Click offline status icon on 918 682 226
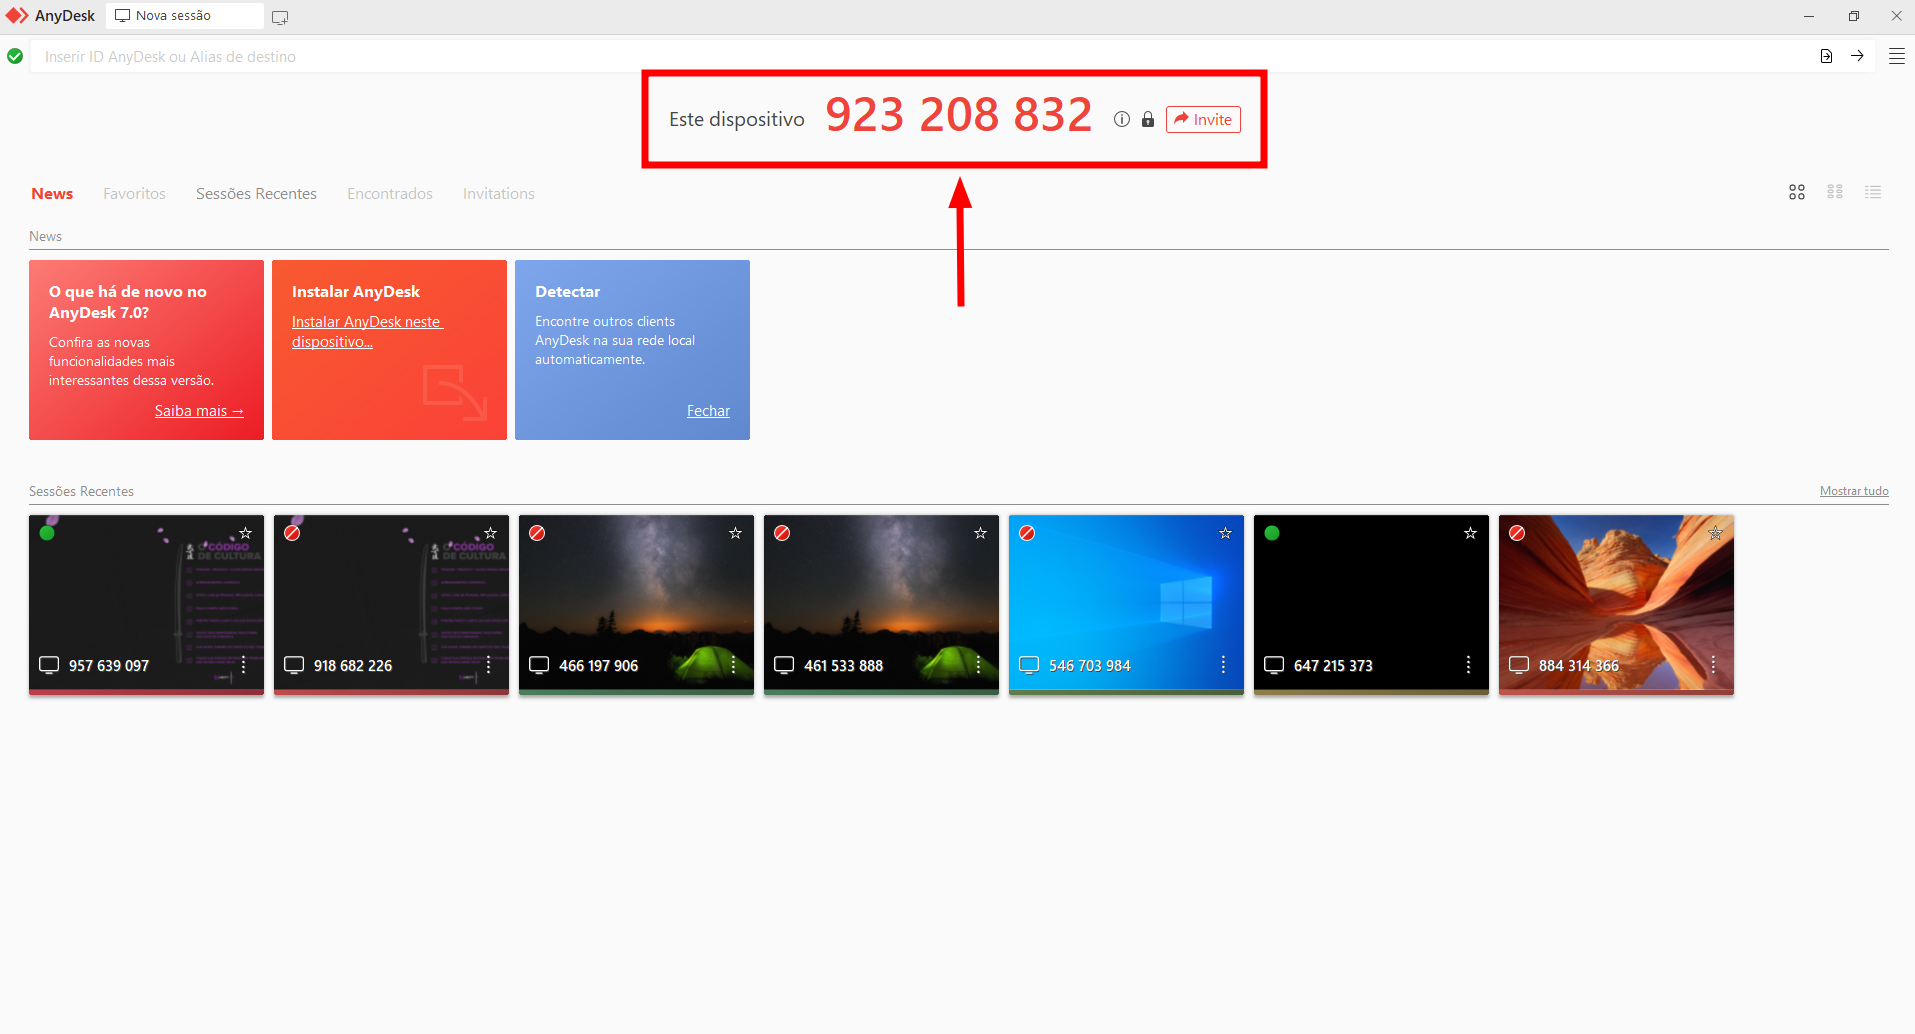 pyautogui.click(x=292, y=533)
